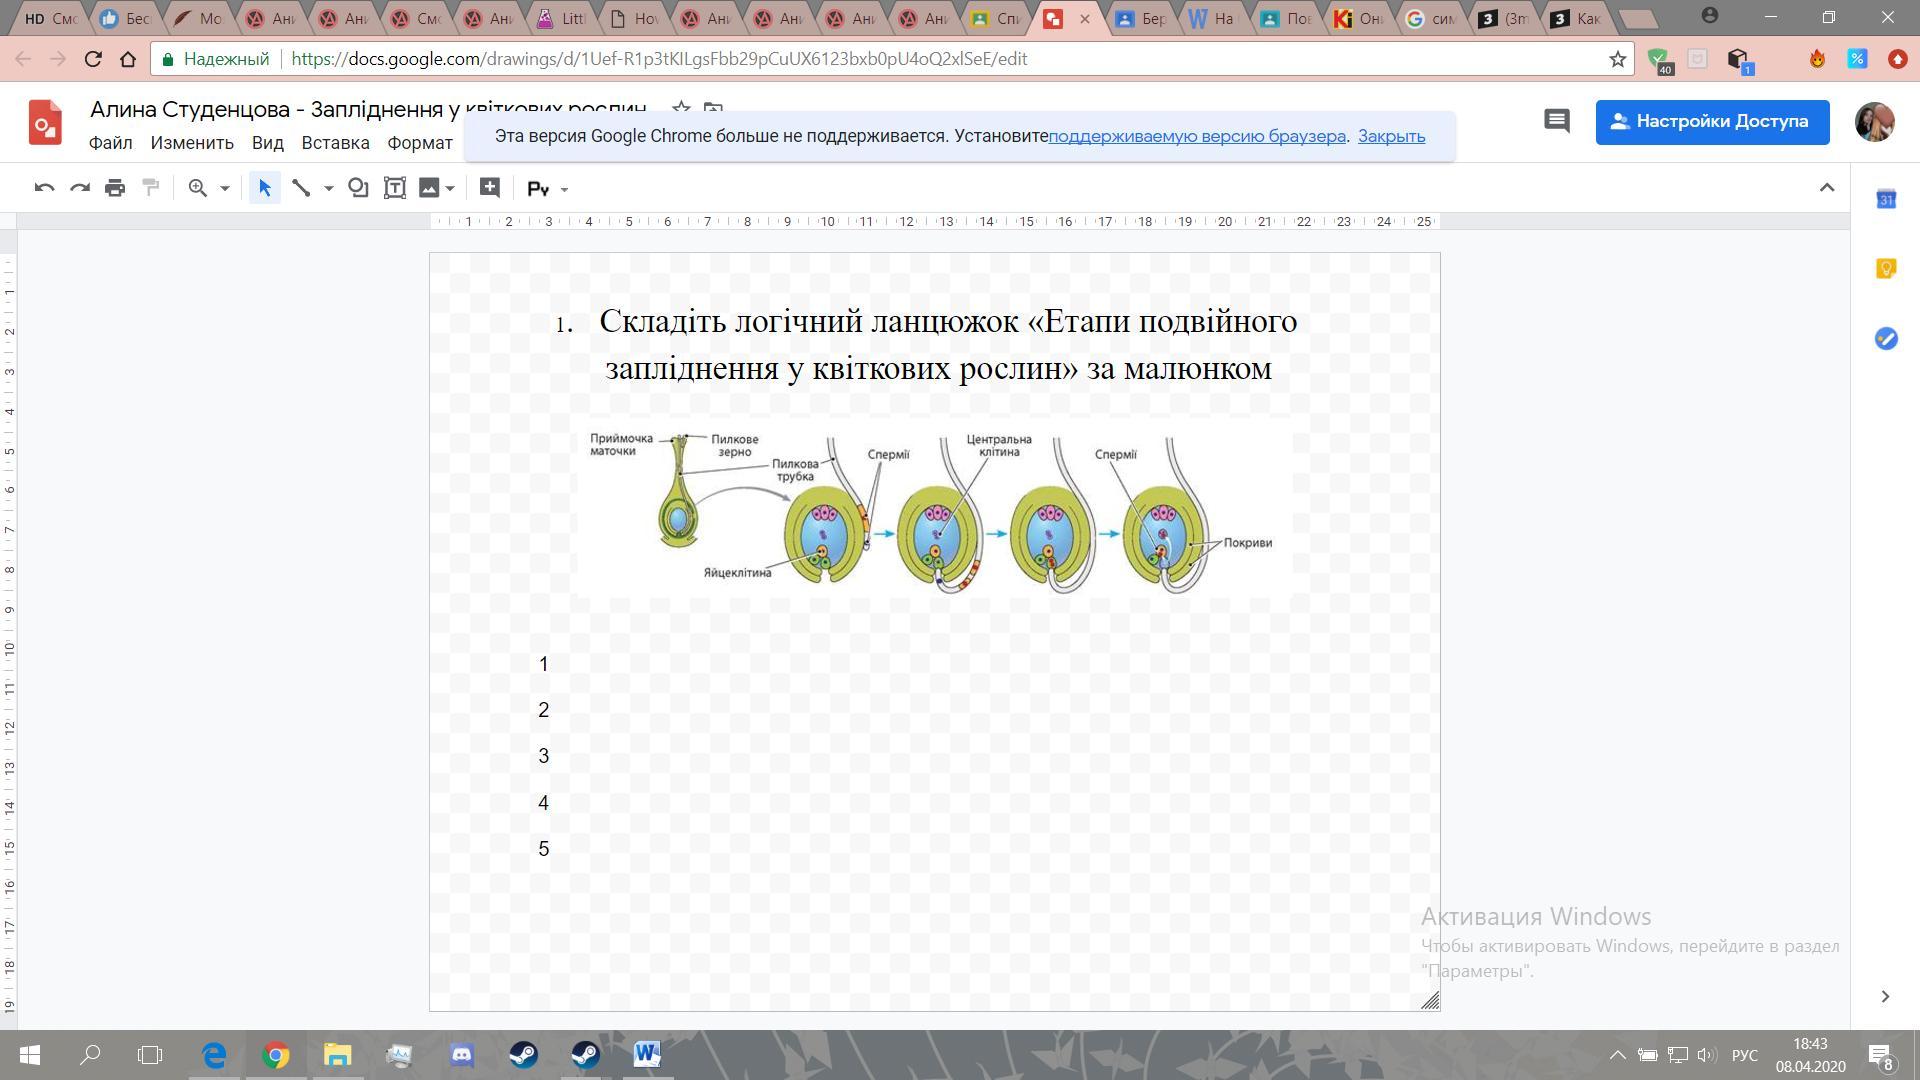Open comment history speech bubble
Image resolution: width=1920 pixels, height=1080 pixels.
pyautogui.click(x=1556, y=122)
